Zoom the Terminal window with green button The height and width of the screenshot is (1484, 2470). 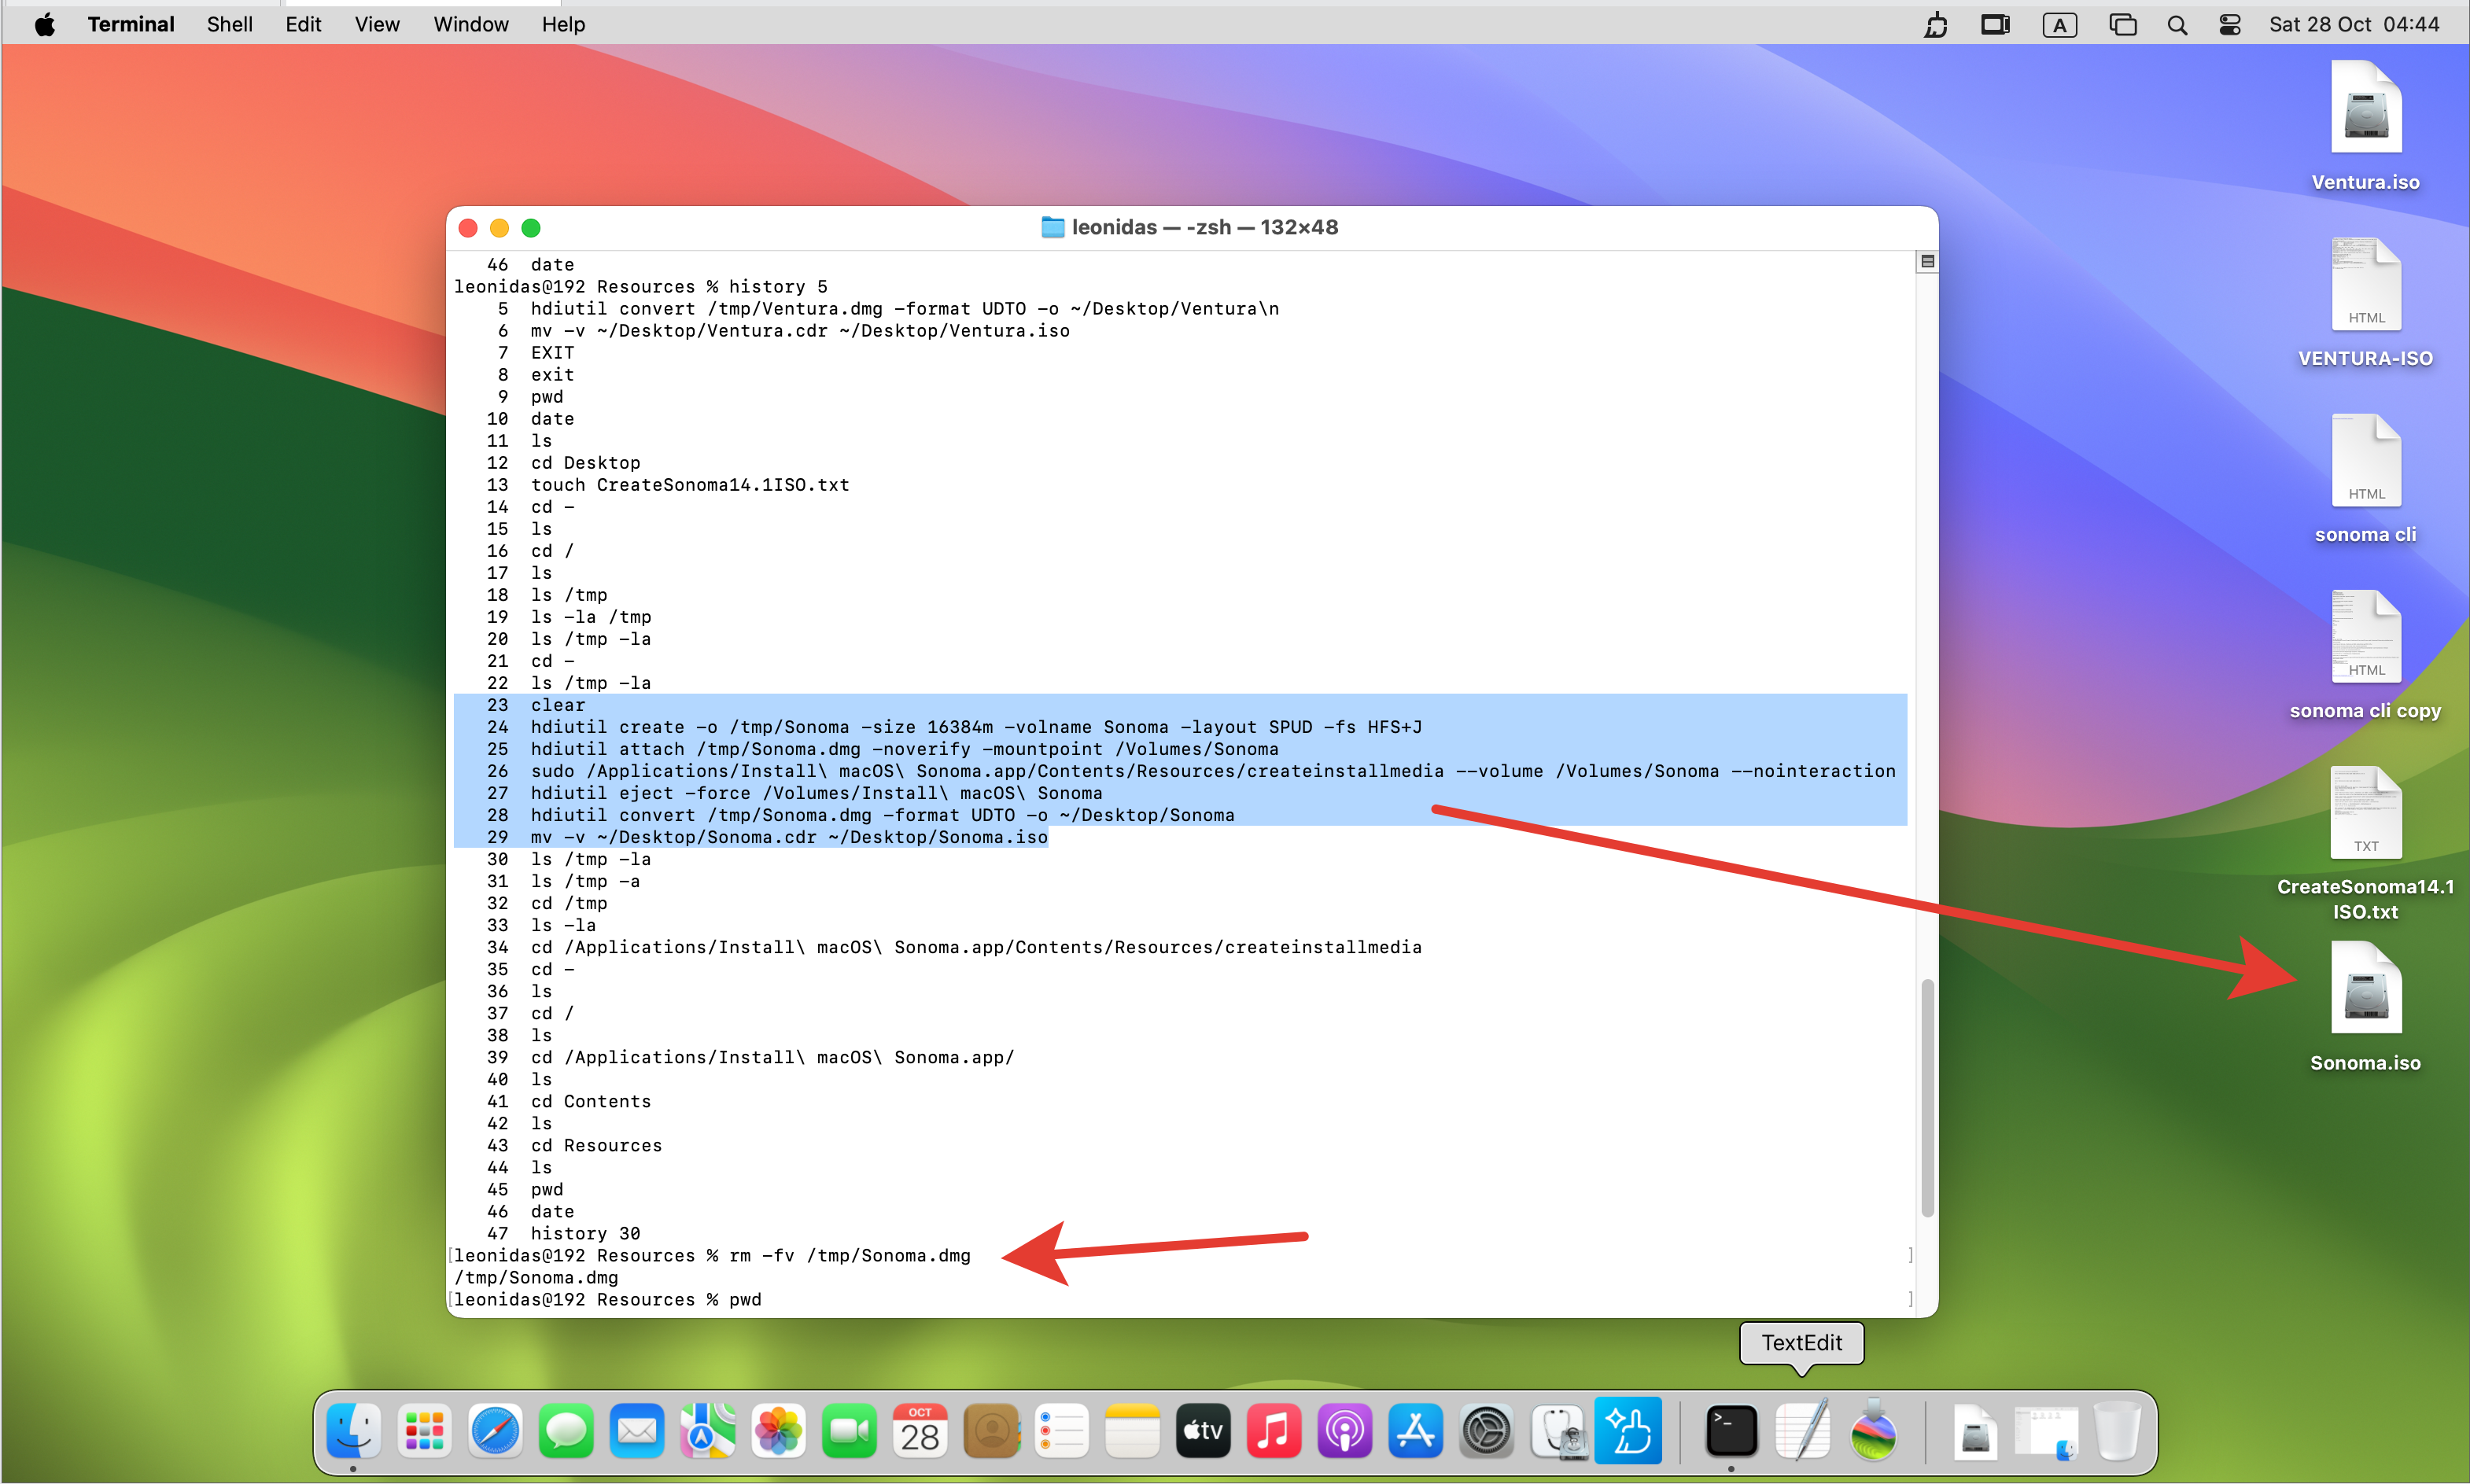tap(531, 228)
